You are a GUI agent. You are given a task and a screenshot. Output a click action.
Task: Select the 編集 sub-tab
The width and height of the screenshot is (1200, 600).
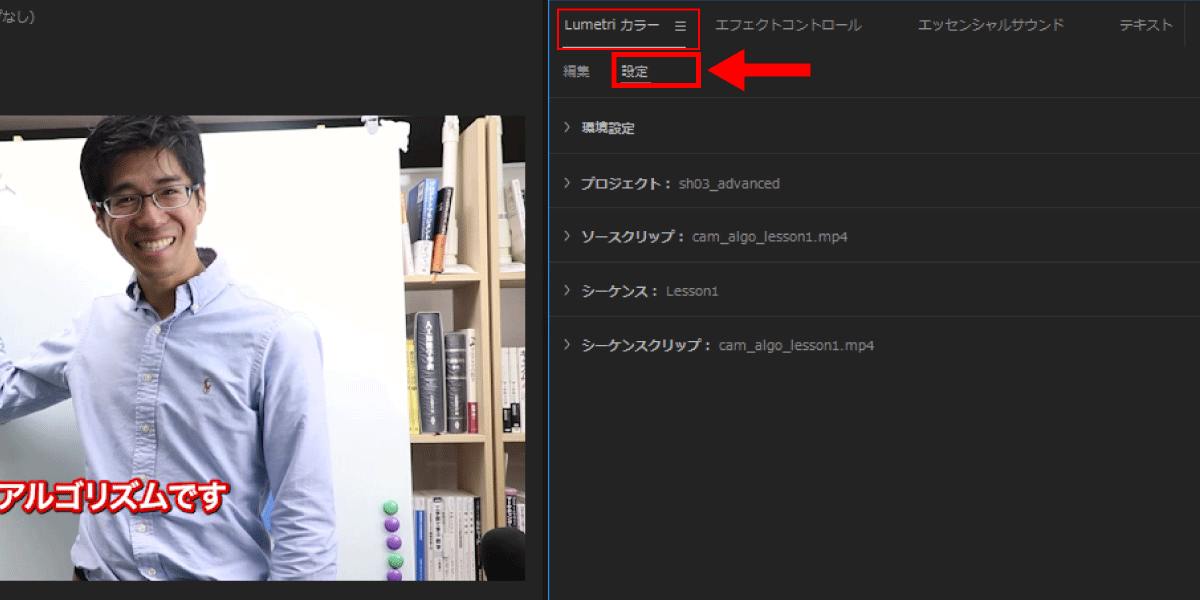[576, 72]
